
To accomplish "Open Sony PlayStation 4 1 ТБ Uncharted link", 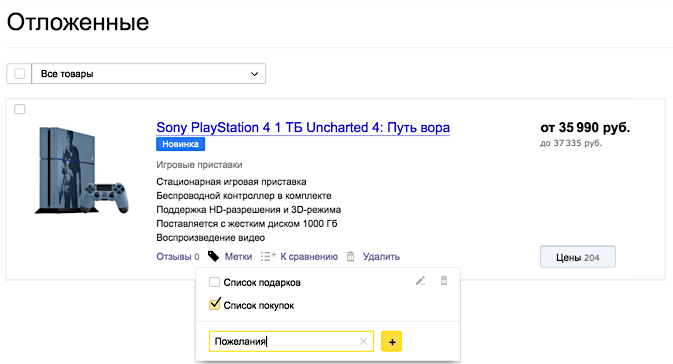I will coord(303,127).
